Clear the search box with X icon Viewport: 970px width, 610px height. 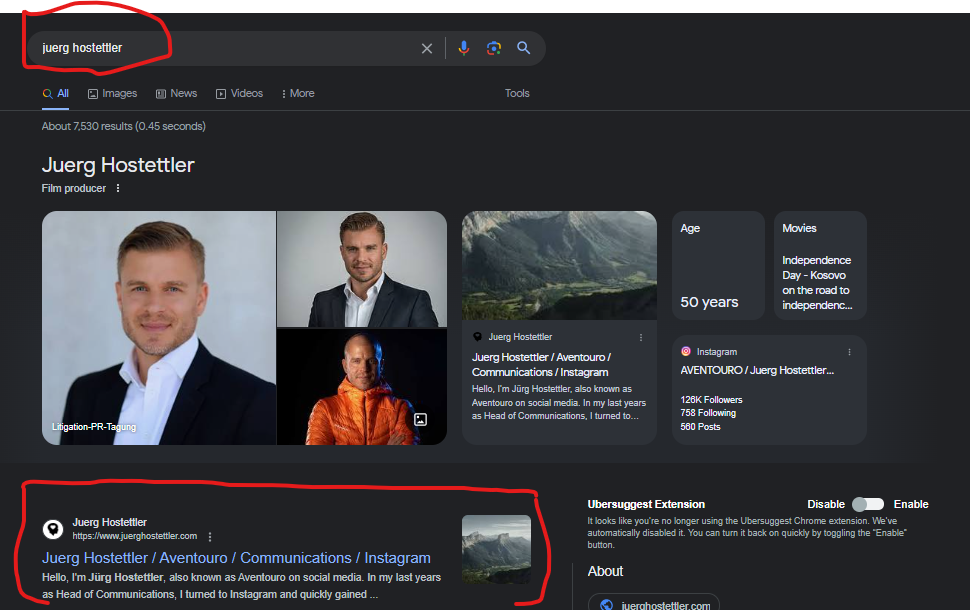click(x=427, y=48)
